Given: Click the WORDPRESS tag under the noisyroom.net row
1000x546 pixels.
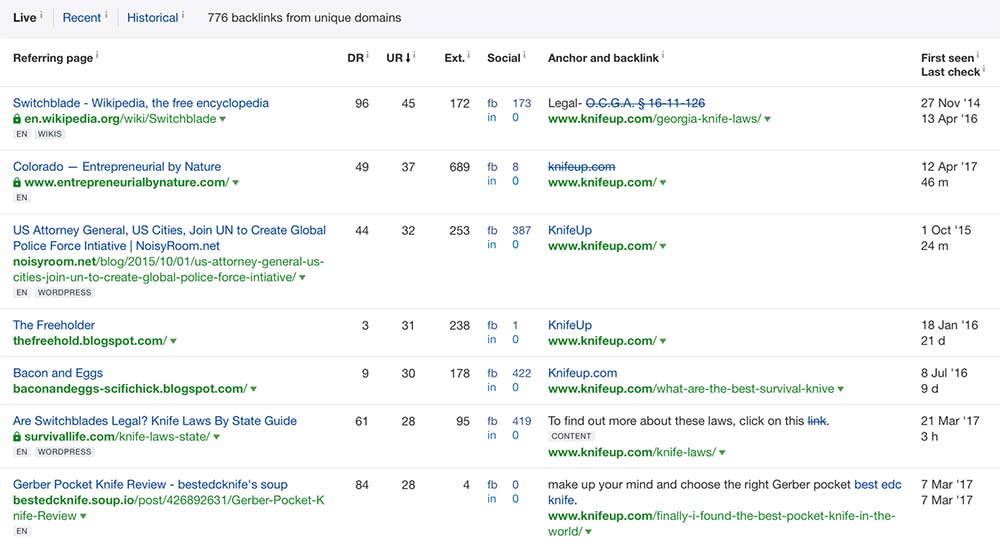Looking at the screenshot, I should point(64,293).
